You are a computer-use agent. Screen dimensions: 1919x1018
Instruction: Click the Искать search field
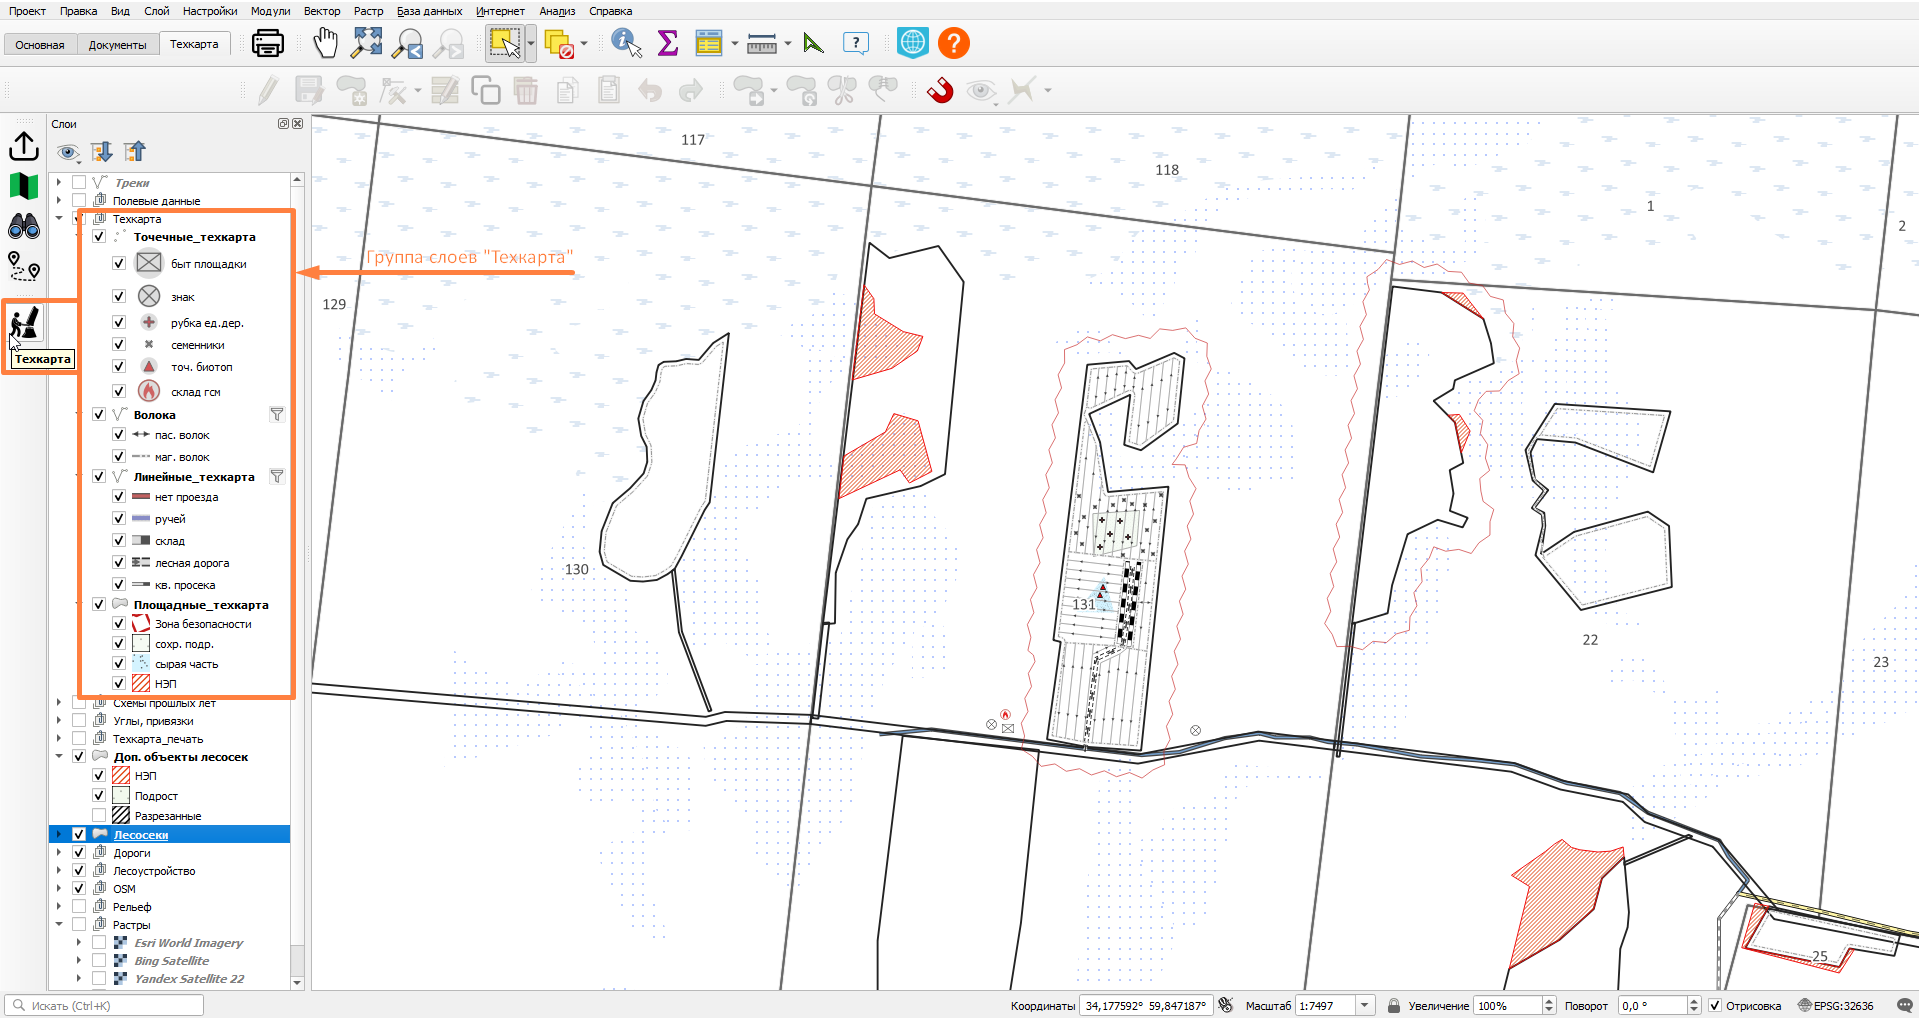point(104,1005)
